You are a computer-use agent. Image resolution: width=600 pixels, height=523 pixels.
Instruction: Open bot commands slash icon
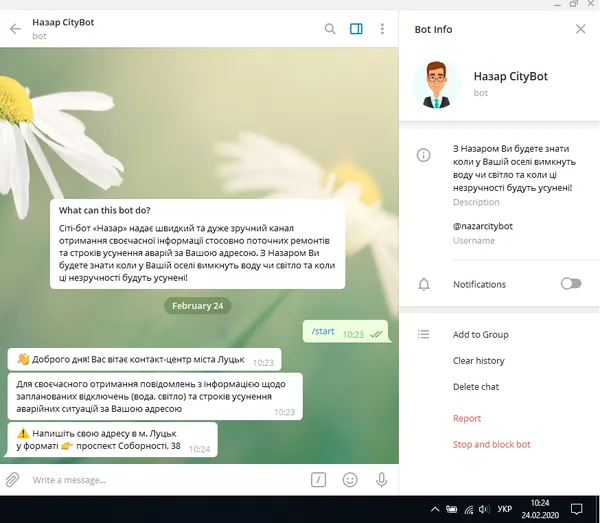point(318,480)
